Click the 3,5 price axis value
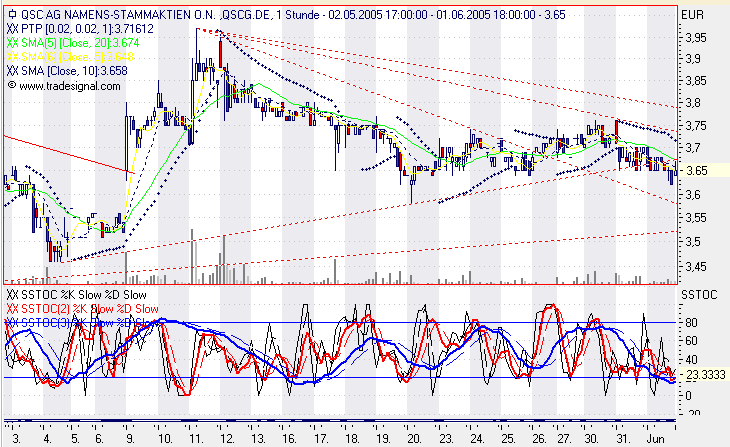730x447 pixels. (x=692, y=242)
